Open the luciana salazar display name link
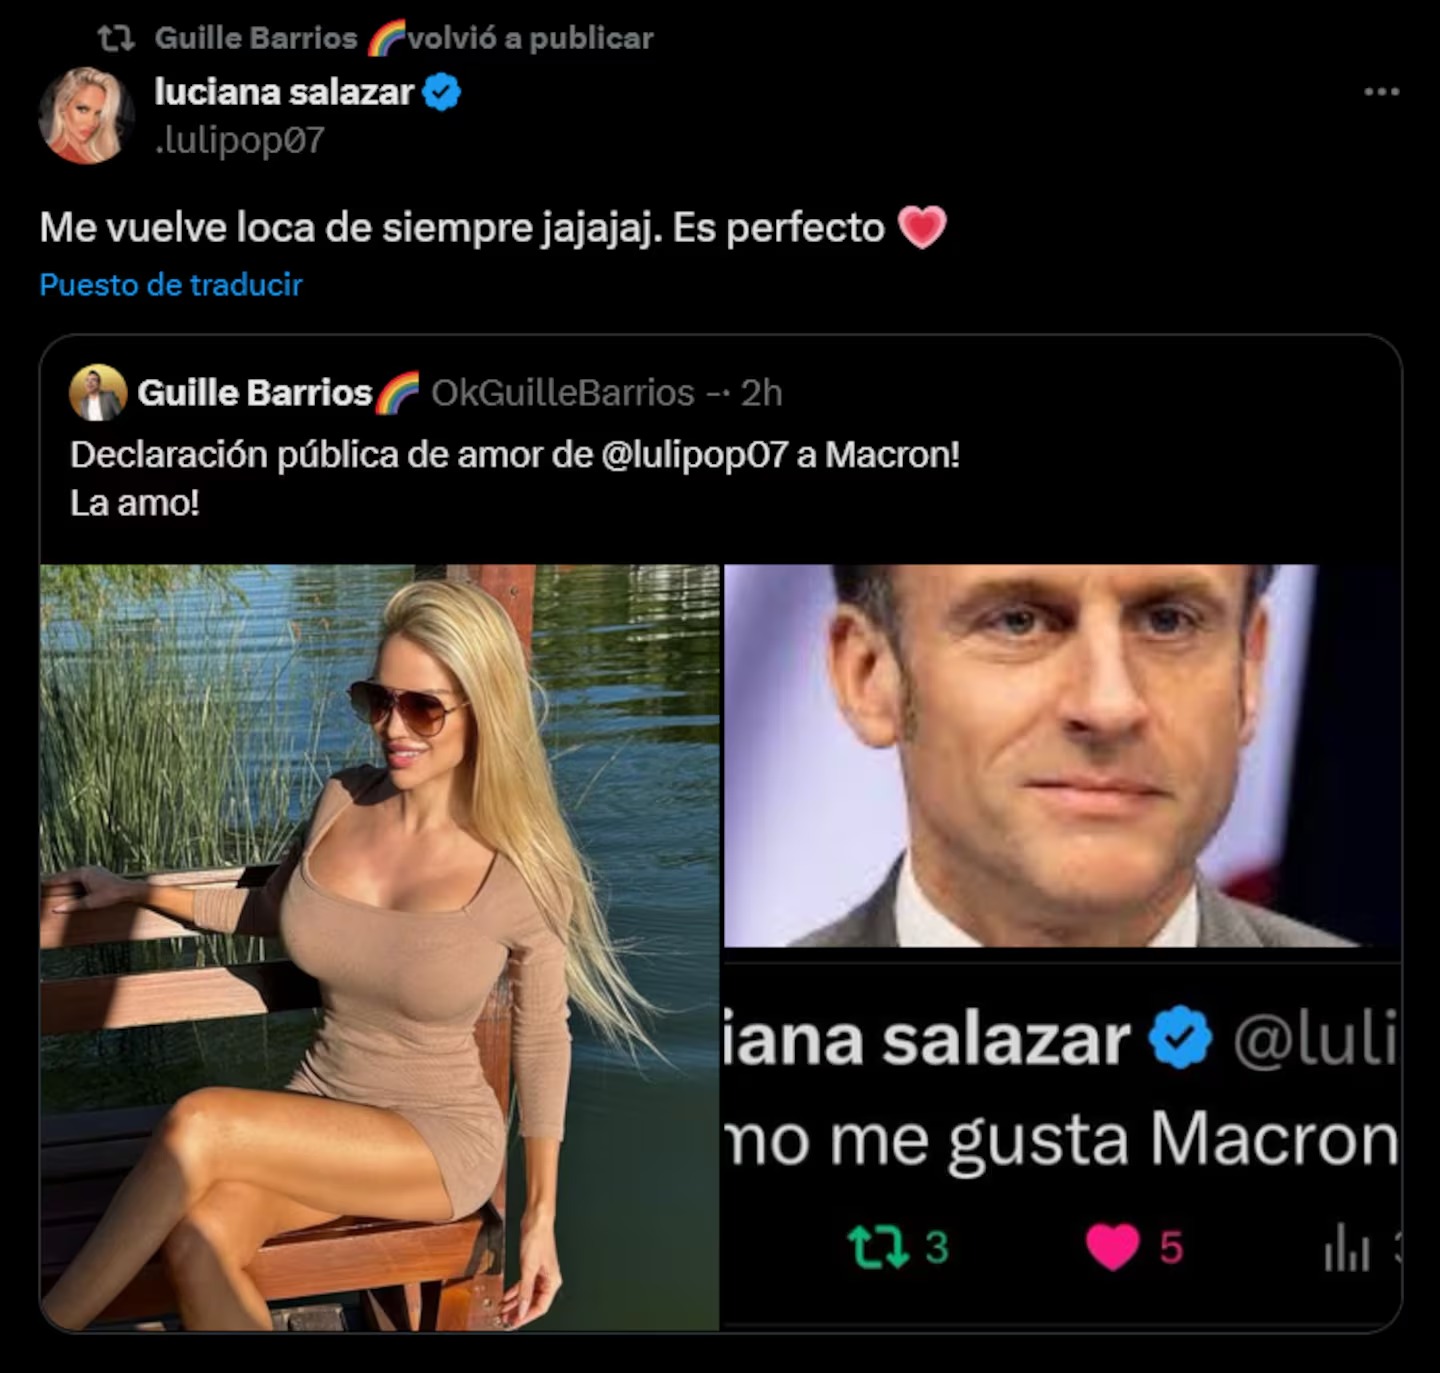This screenshot has width=1440, height=1373. (x=284, y=92)
